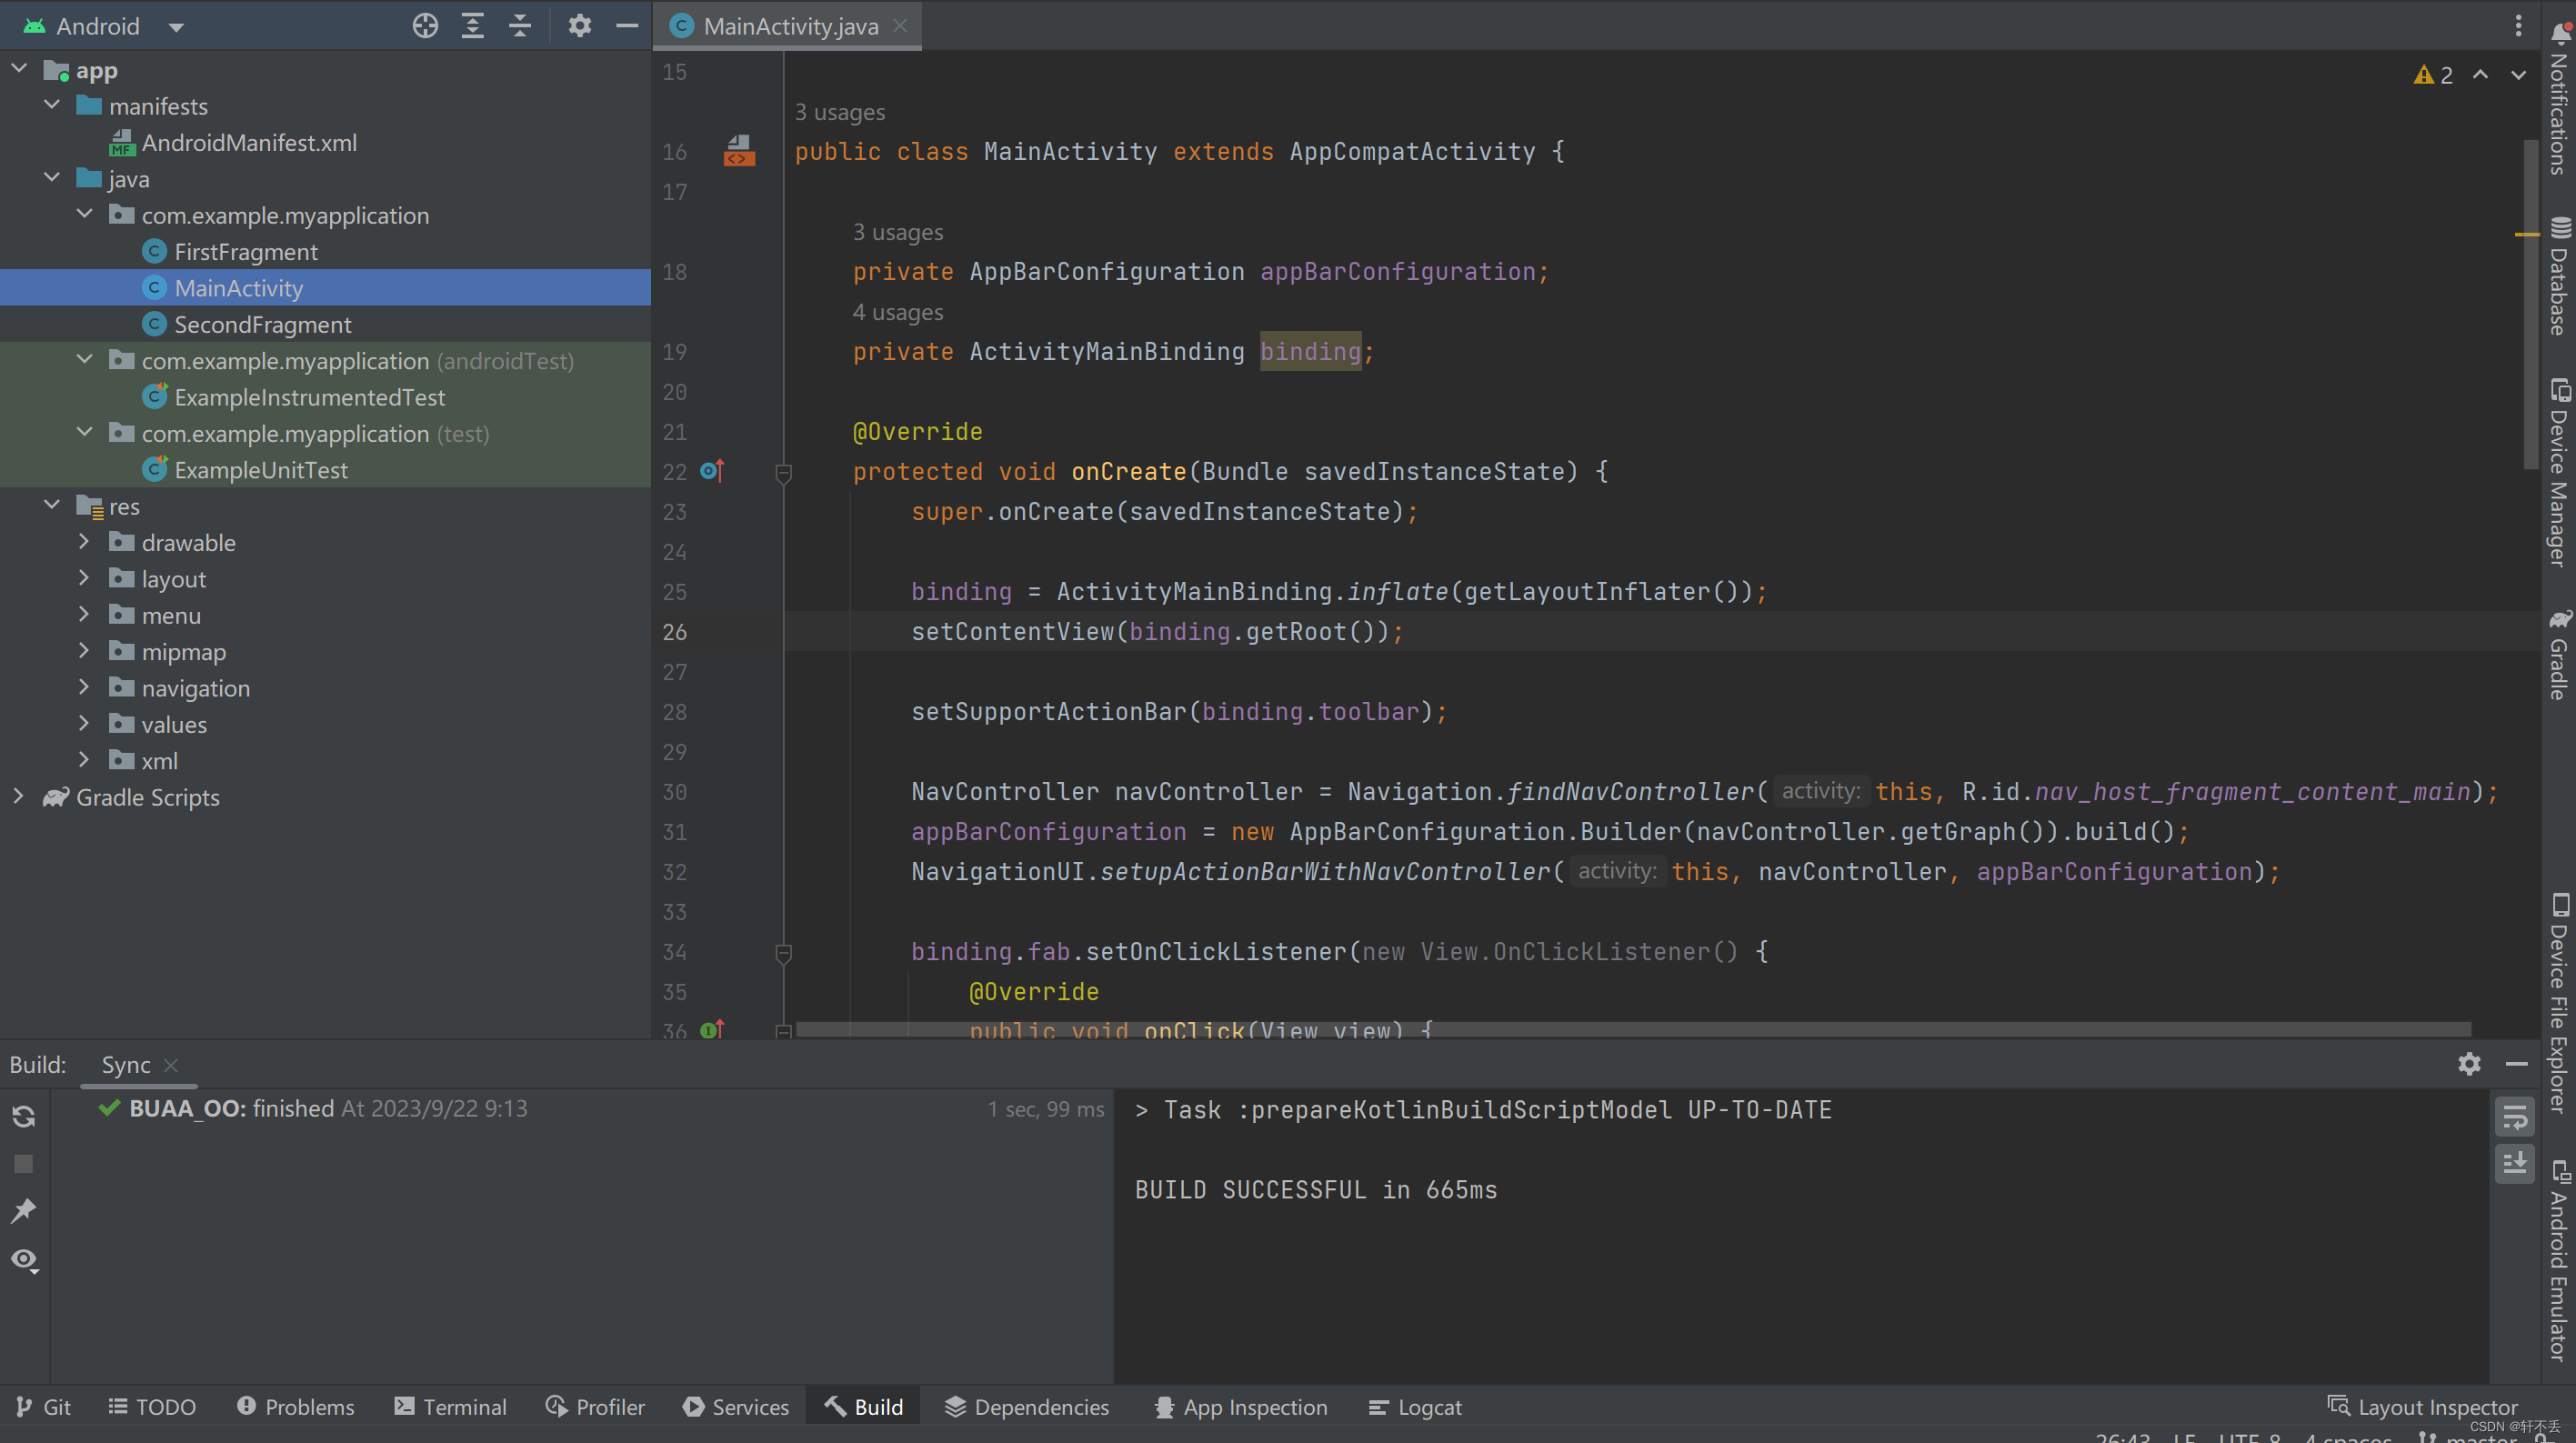
Task: Select SecondFragment in project tree
Action: tap(263, 324)
